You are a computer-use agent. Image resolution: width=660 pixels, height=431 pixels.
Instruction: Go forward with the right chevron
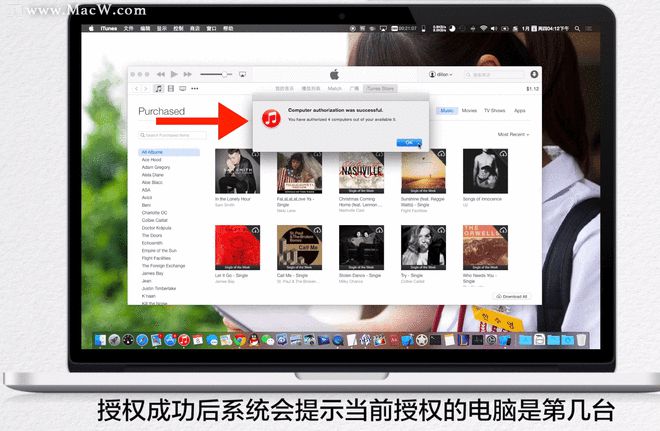coord(146,88)
